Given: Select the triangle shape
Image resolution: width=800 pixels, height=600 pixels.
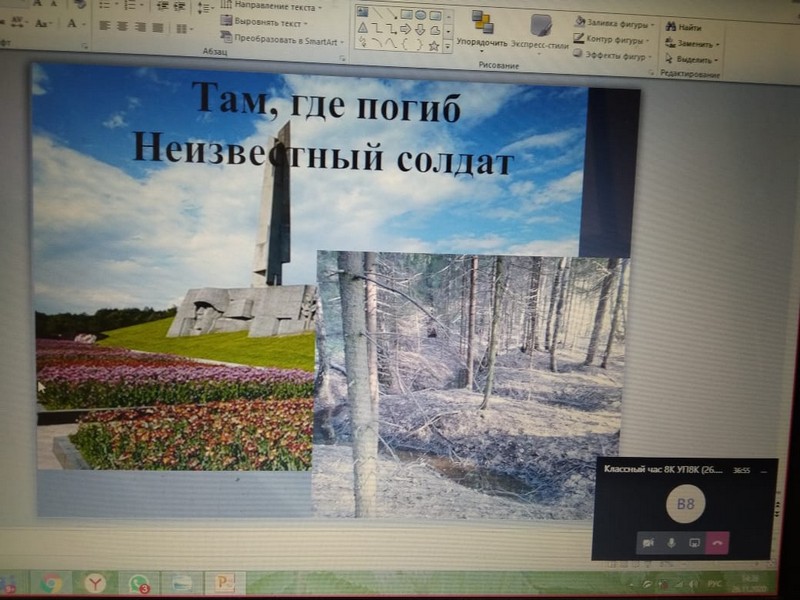Looking at the screenshot, I should click(362, 27).
